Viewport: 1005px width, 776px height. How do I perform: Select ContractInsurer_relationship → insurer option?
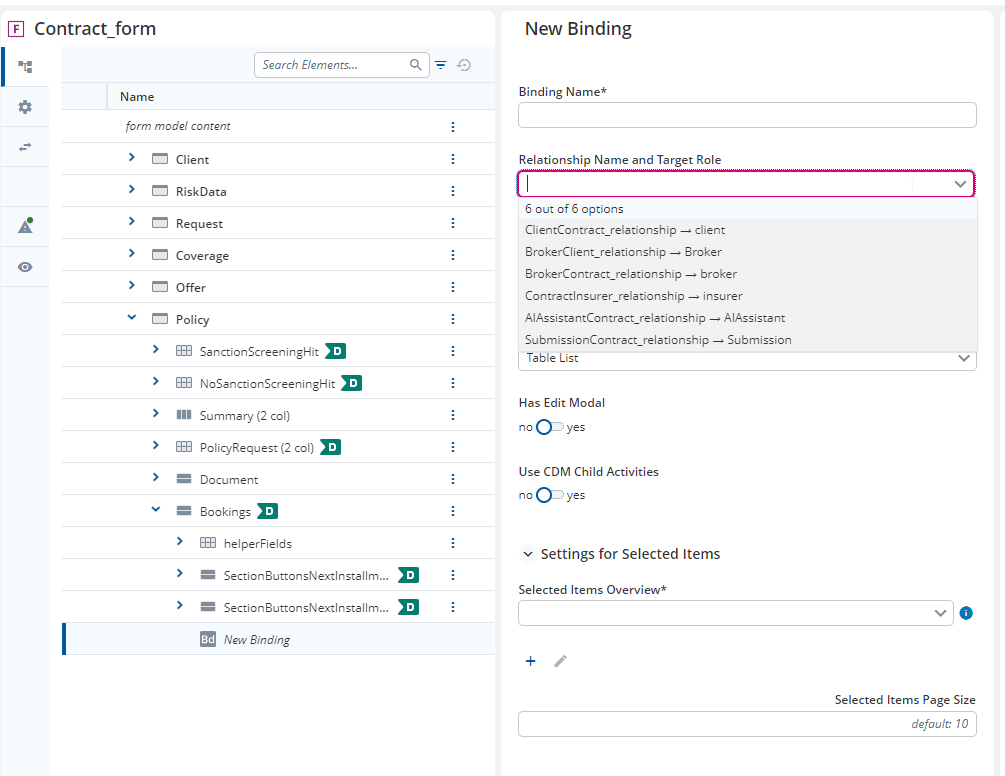[x=747, y=296]
